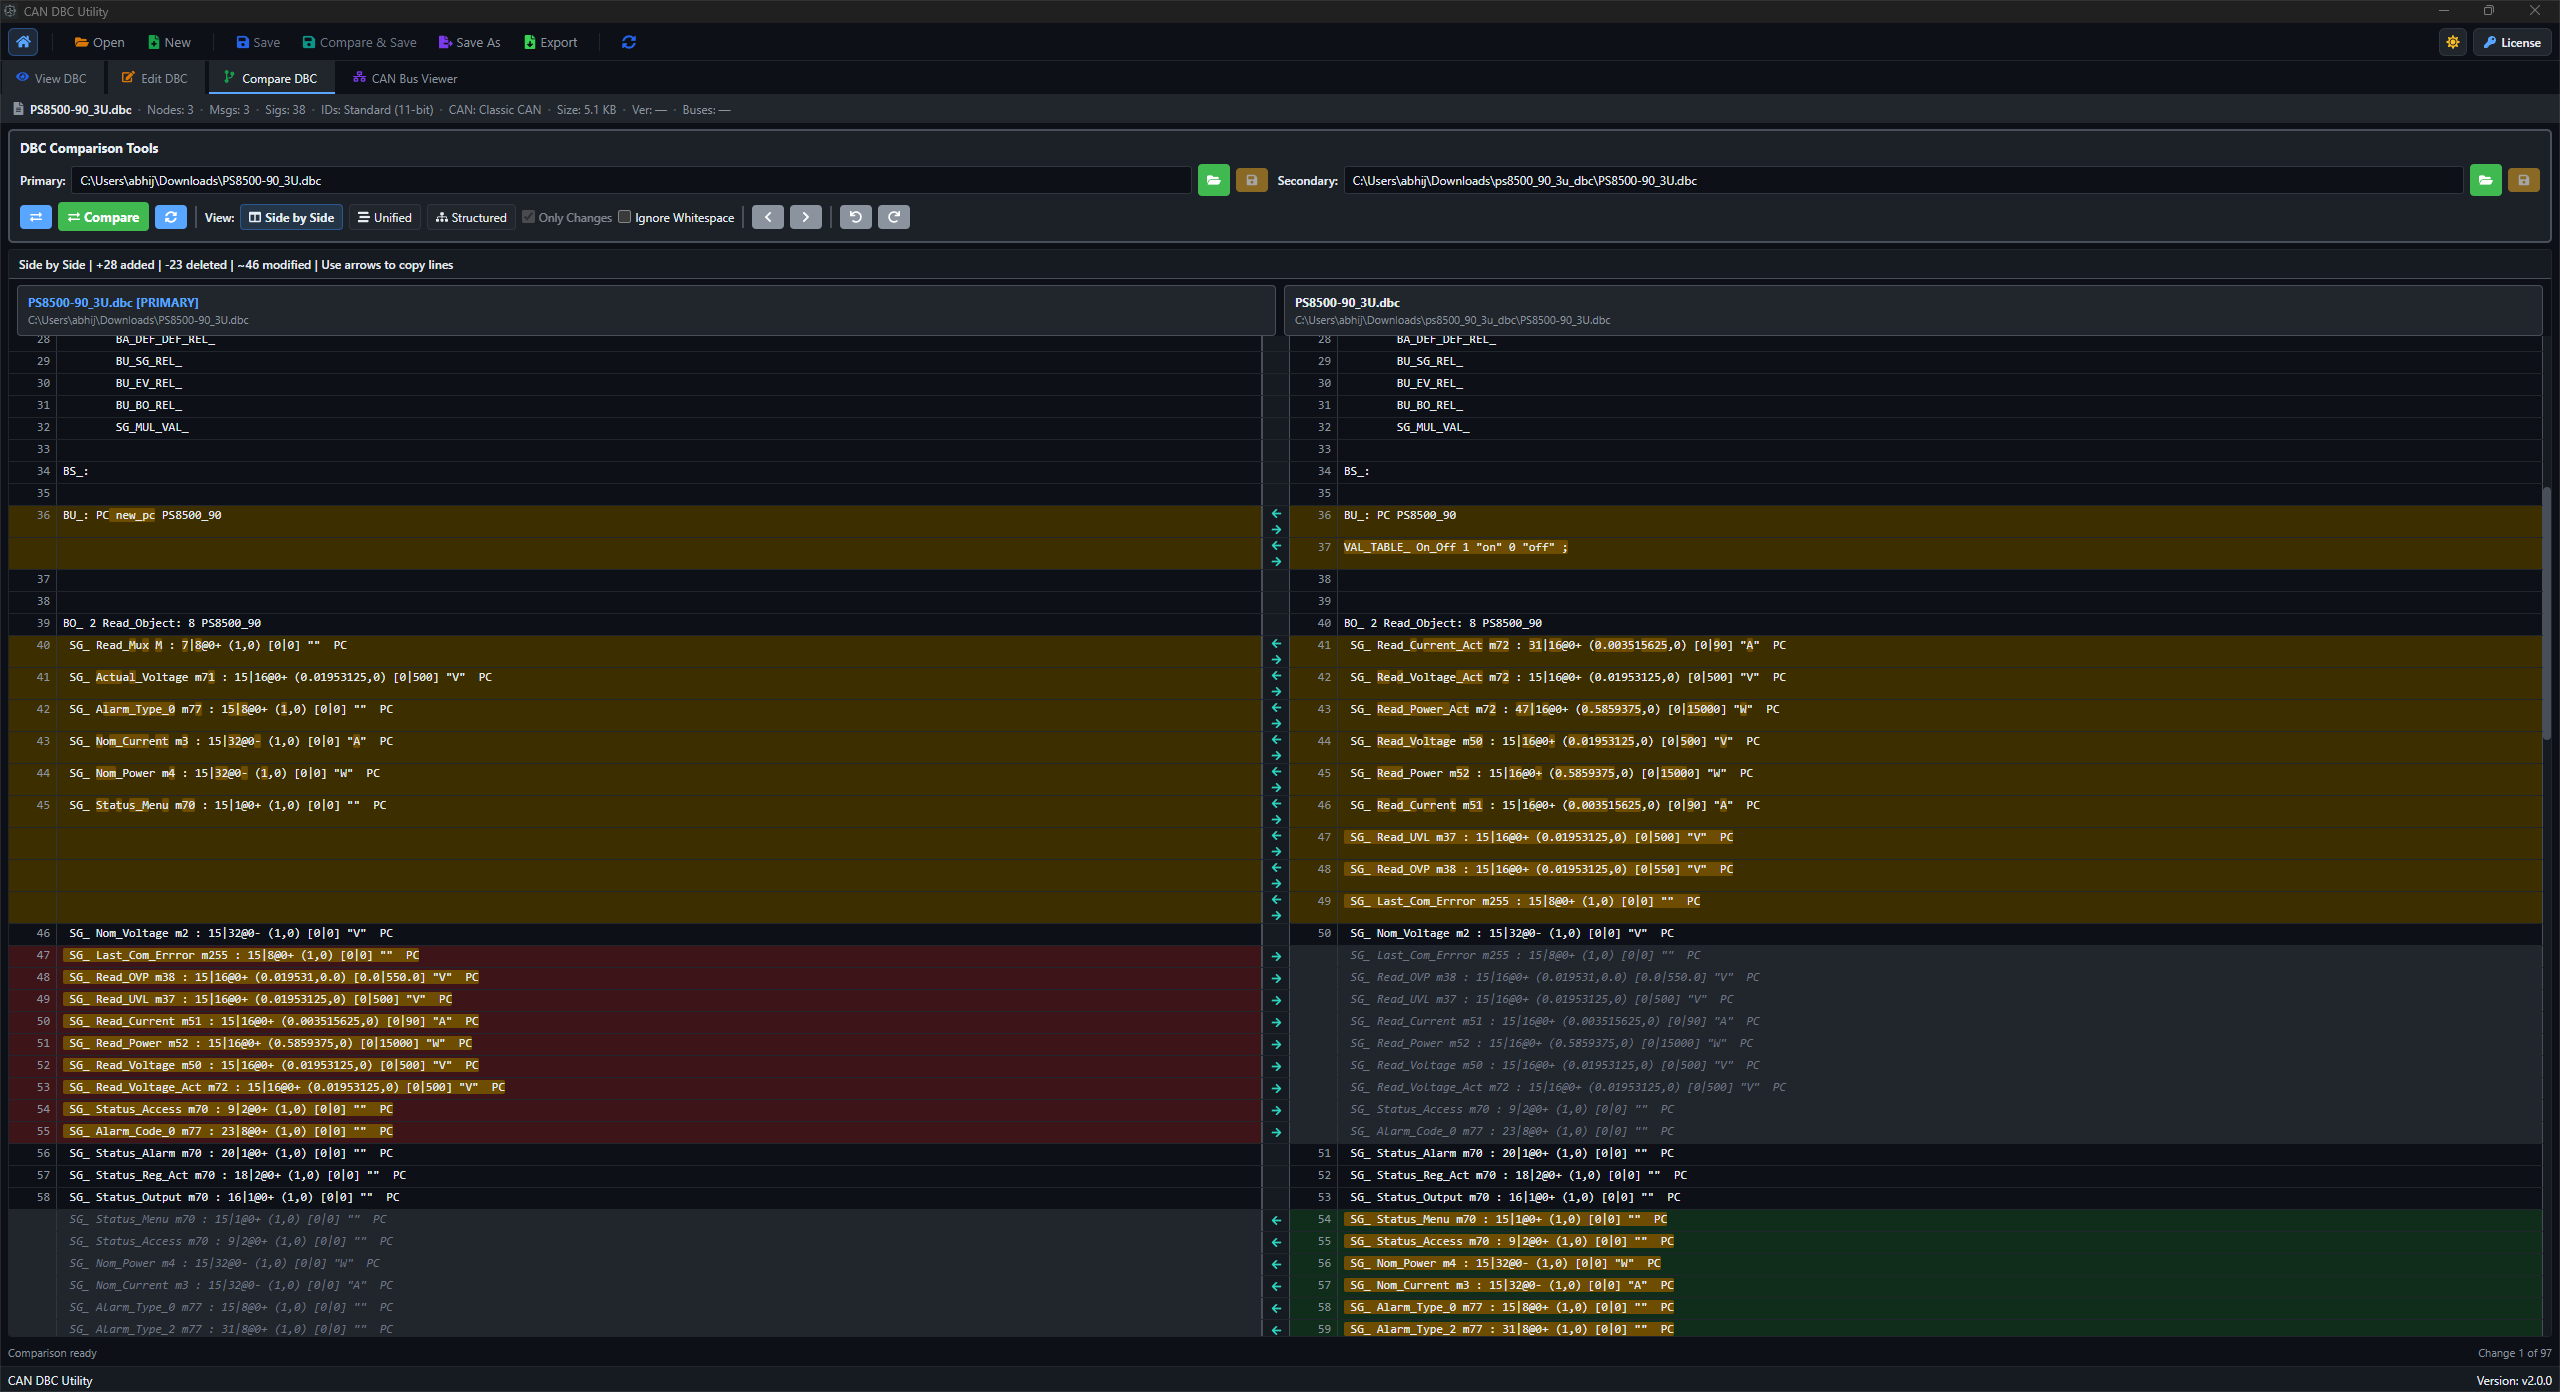Click blue reload icon beside Compare
Image resolution: width=2560 pixels, height=1392 pixels.
[171, 217]
